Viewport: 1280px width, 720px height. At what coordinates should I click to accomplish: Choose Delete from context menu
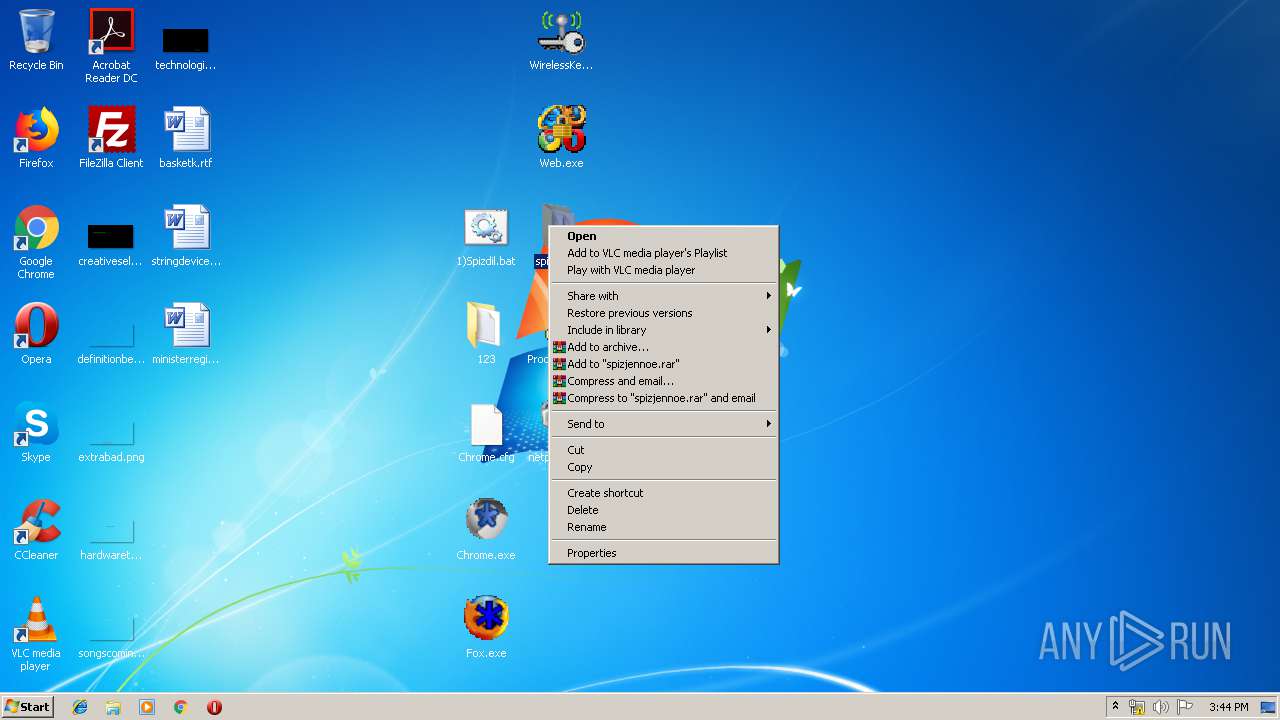[663, 510]
